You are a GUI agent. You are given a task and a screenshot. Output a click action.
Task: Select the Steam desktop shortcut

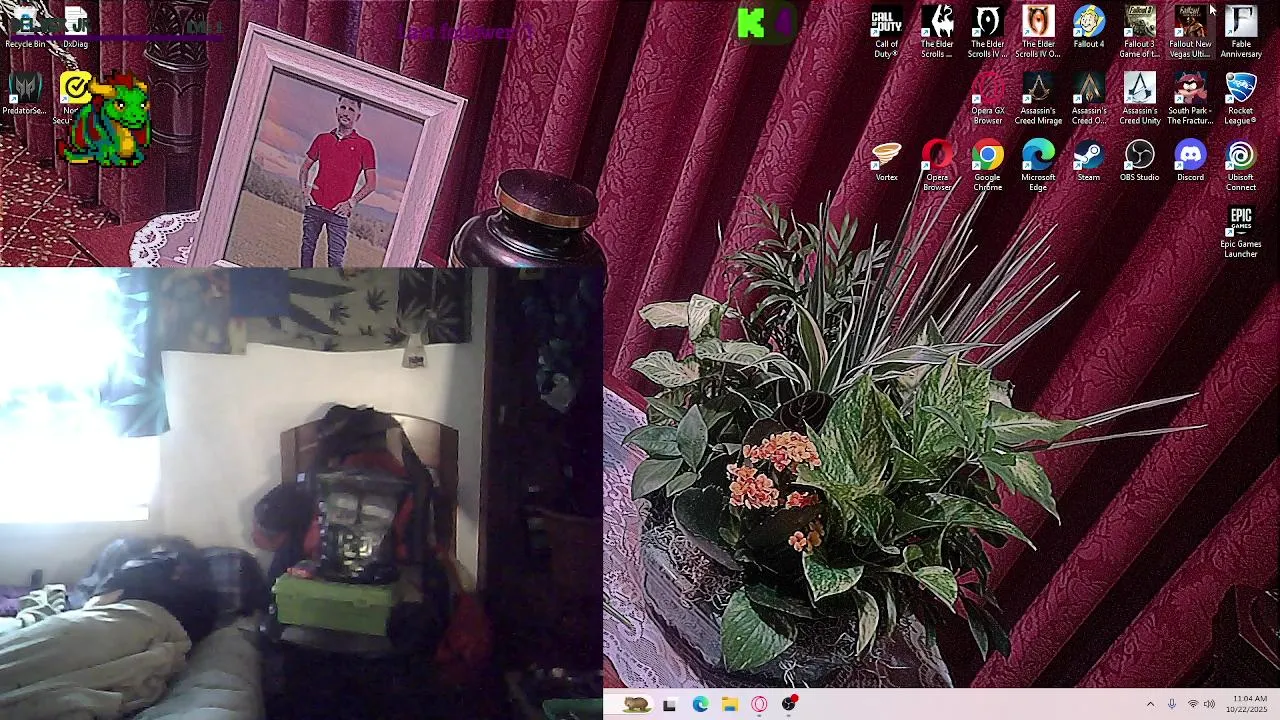pyautogui.click(x=1089, y=162)
